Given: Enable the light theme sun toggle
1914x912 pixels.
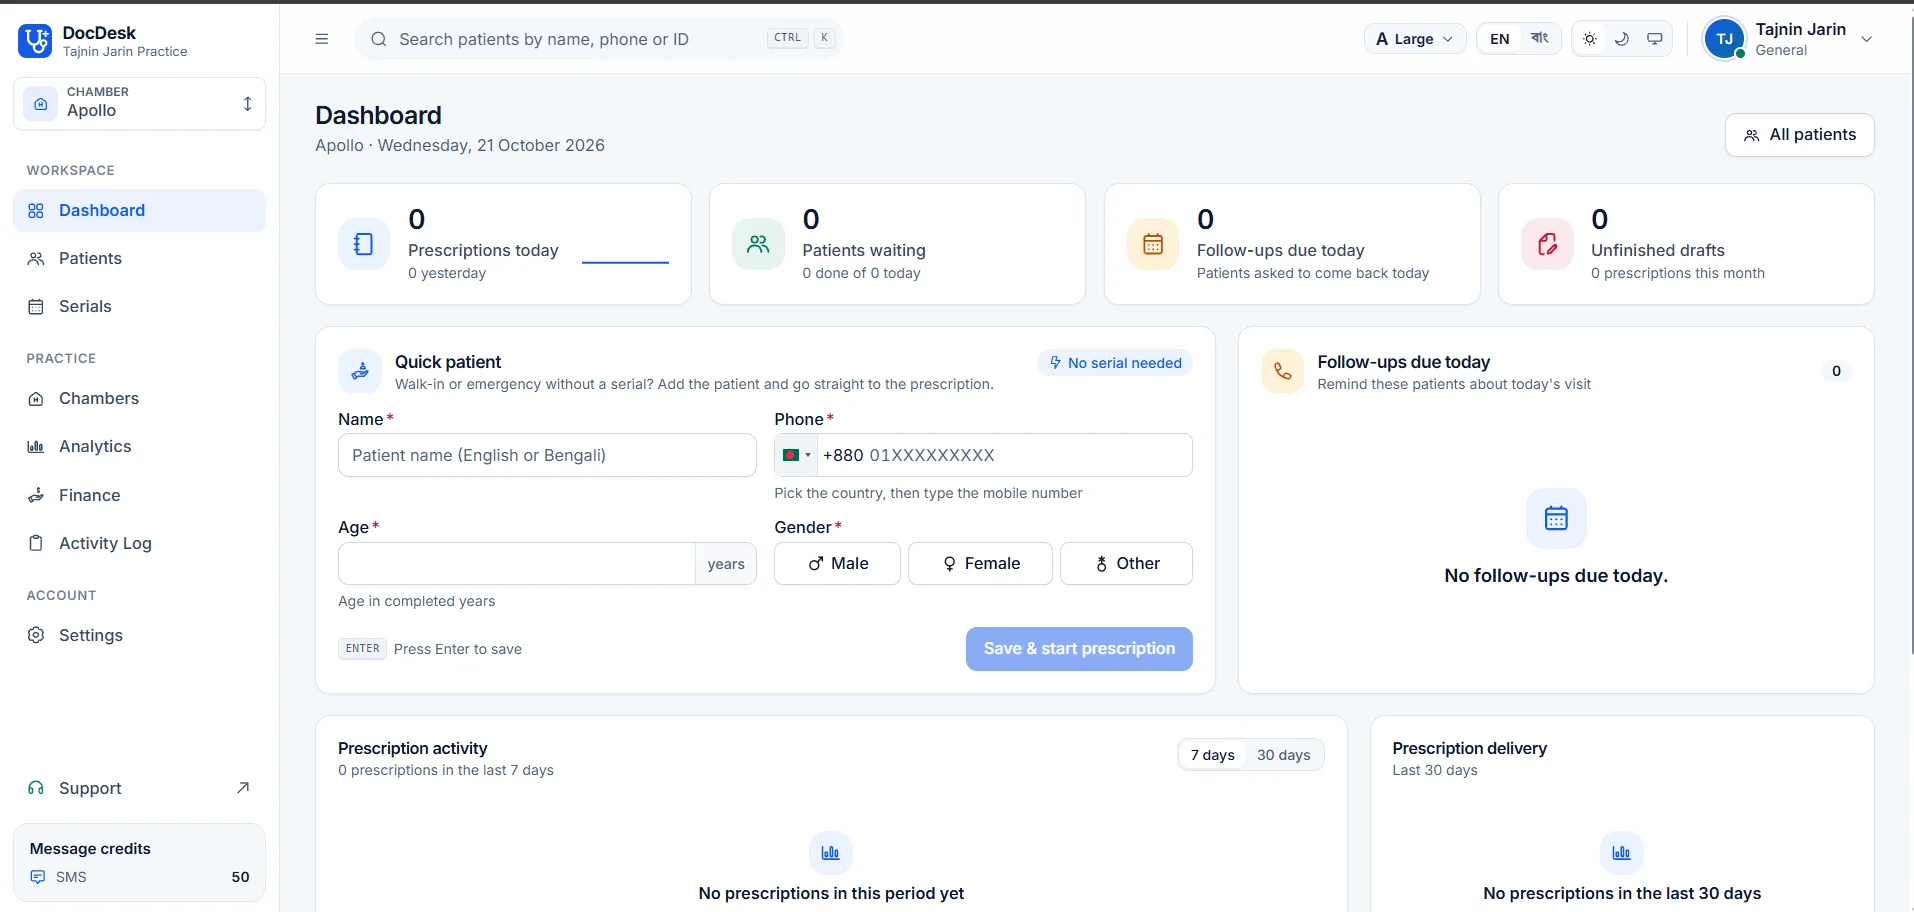Looking at the screenshot, I should pyautogui.click(x=1590, y=39).
